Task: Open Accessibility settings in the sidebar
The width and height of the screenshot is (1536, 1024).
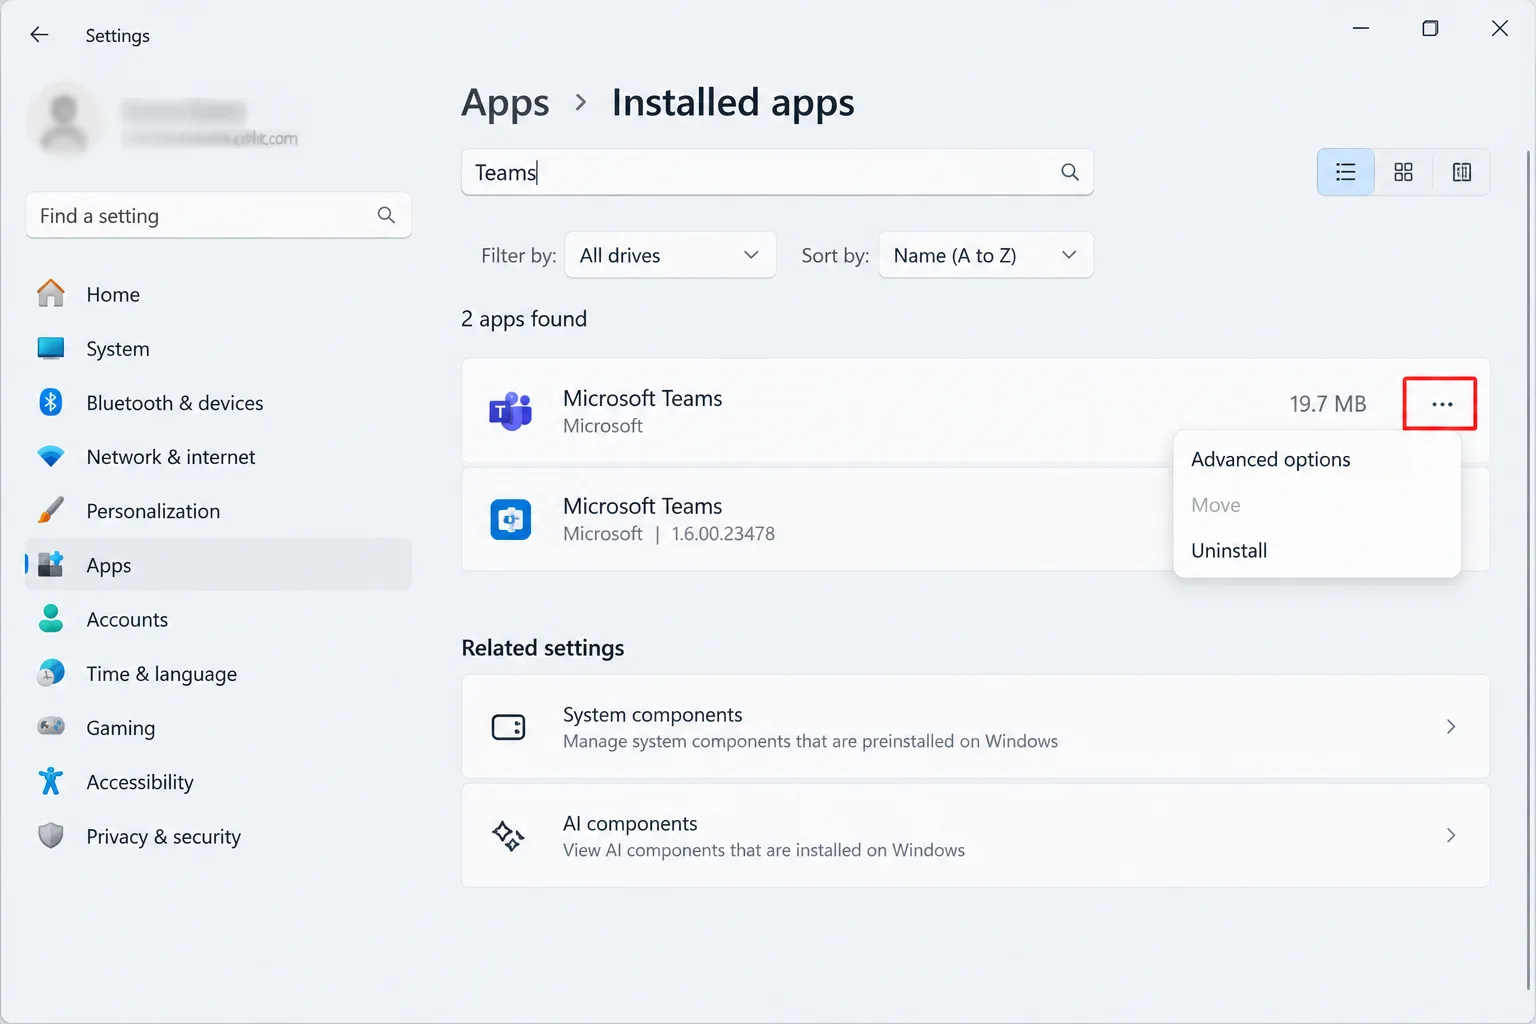Action: pyautogui.click(x=218, y=781)
